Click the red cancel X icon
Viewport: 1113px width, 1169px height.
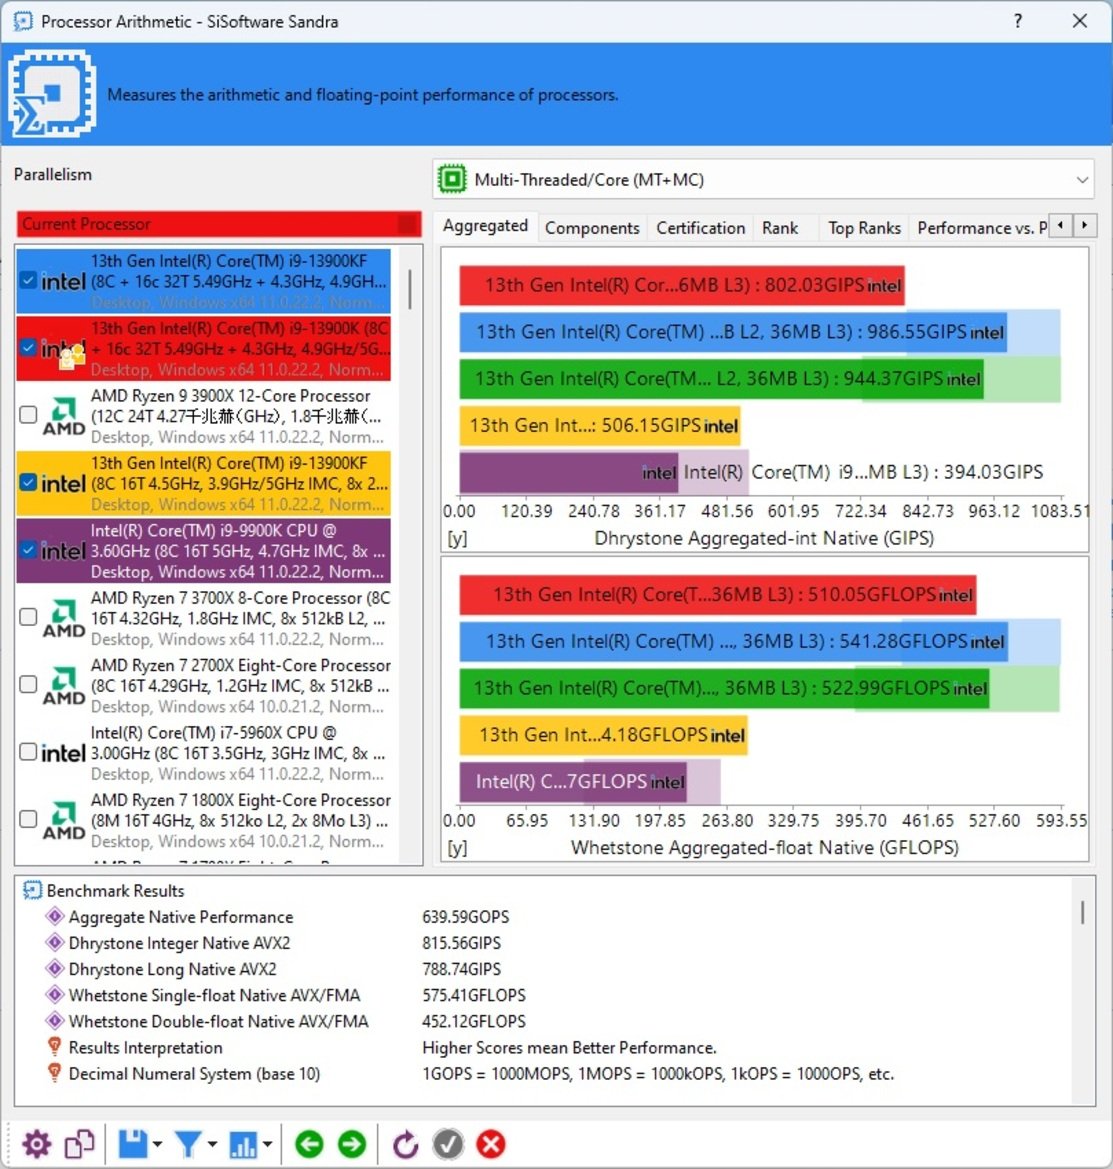point(491,1144)
